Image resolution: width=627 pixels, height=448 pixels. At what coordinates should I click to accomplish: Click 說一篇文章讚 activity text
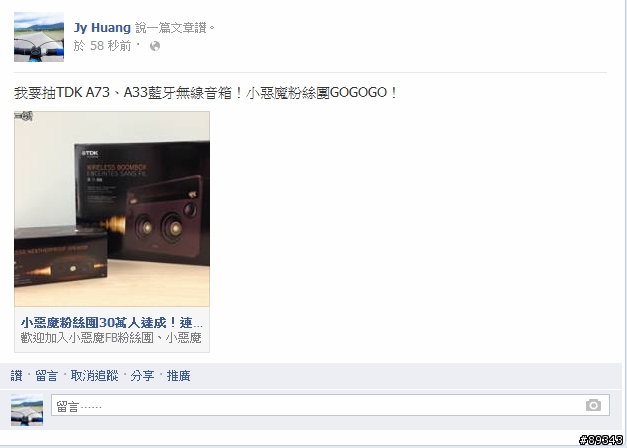[x=175, y=28]
